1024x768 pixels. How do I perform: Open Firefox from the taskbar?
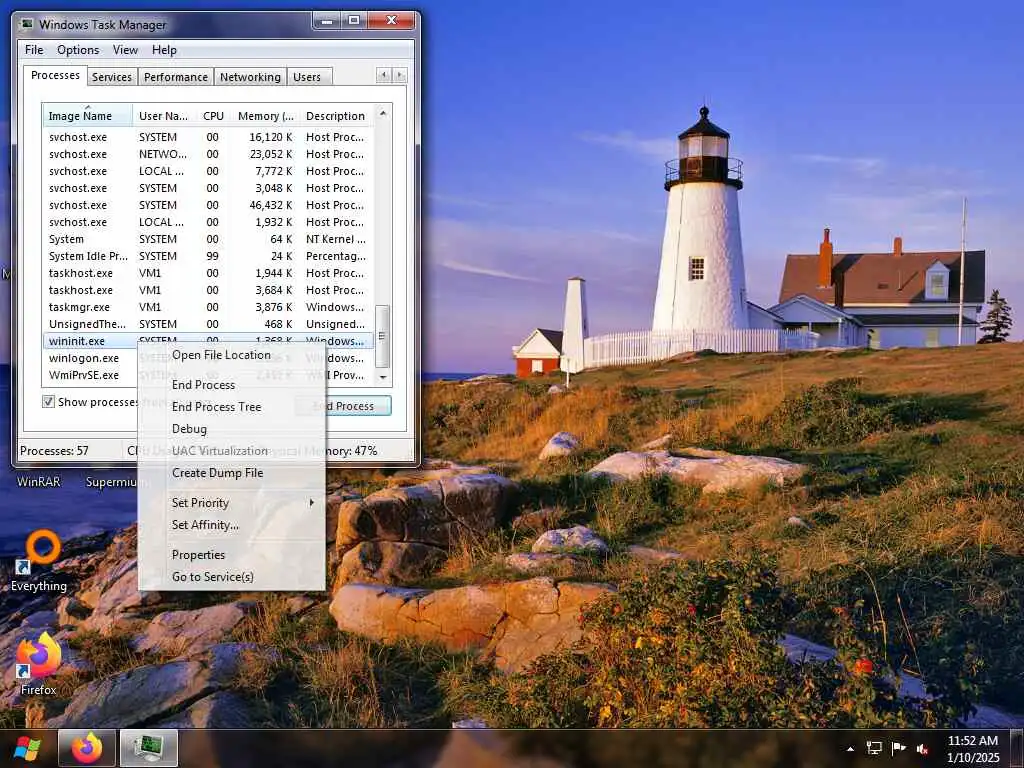[x=87, y=748]
